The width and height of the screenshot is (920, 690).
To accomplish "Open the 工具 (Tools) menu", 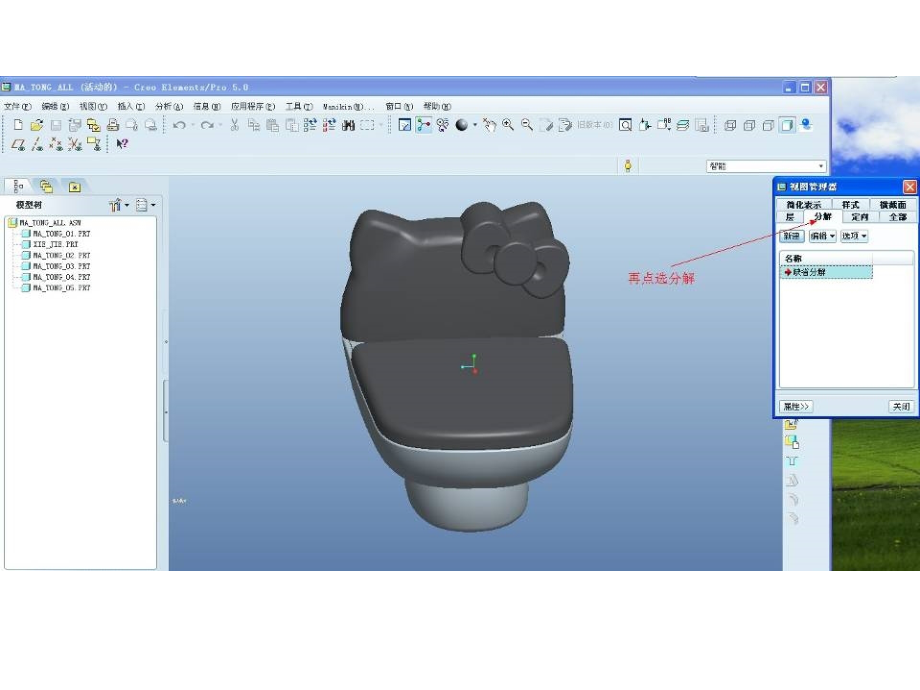I will point(299,106).
